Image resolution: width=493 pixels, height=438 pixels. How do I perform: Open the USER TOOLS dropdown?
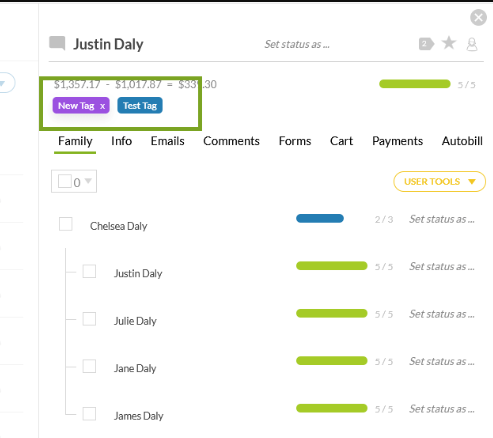click(439, 181)
